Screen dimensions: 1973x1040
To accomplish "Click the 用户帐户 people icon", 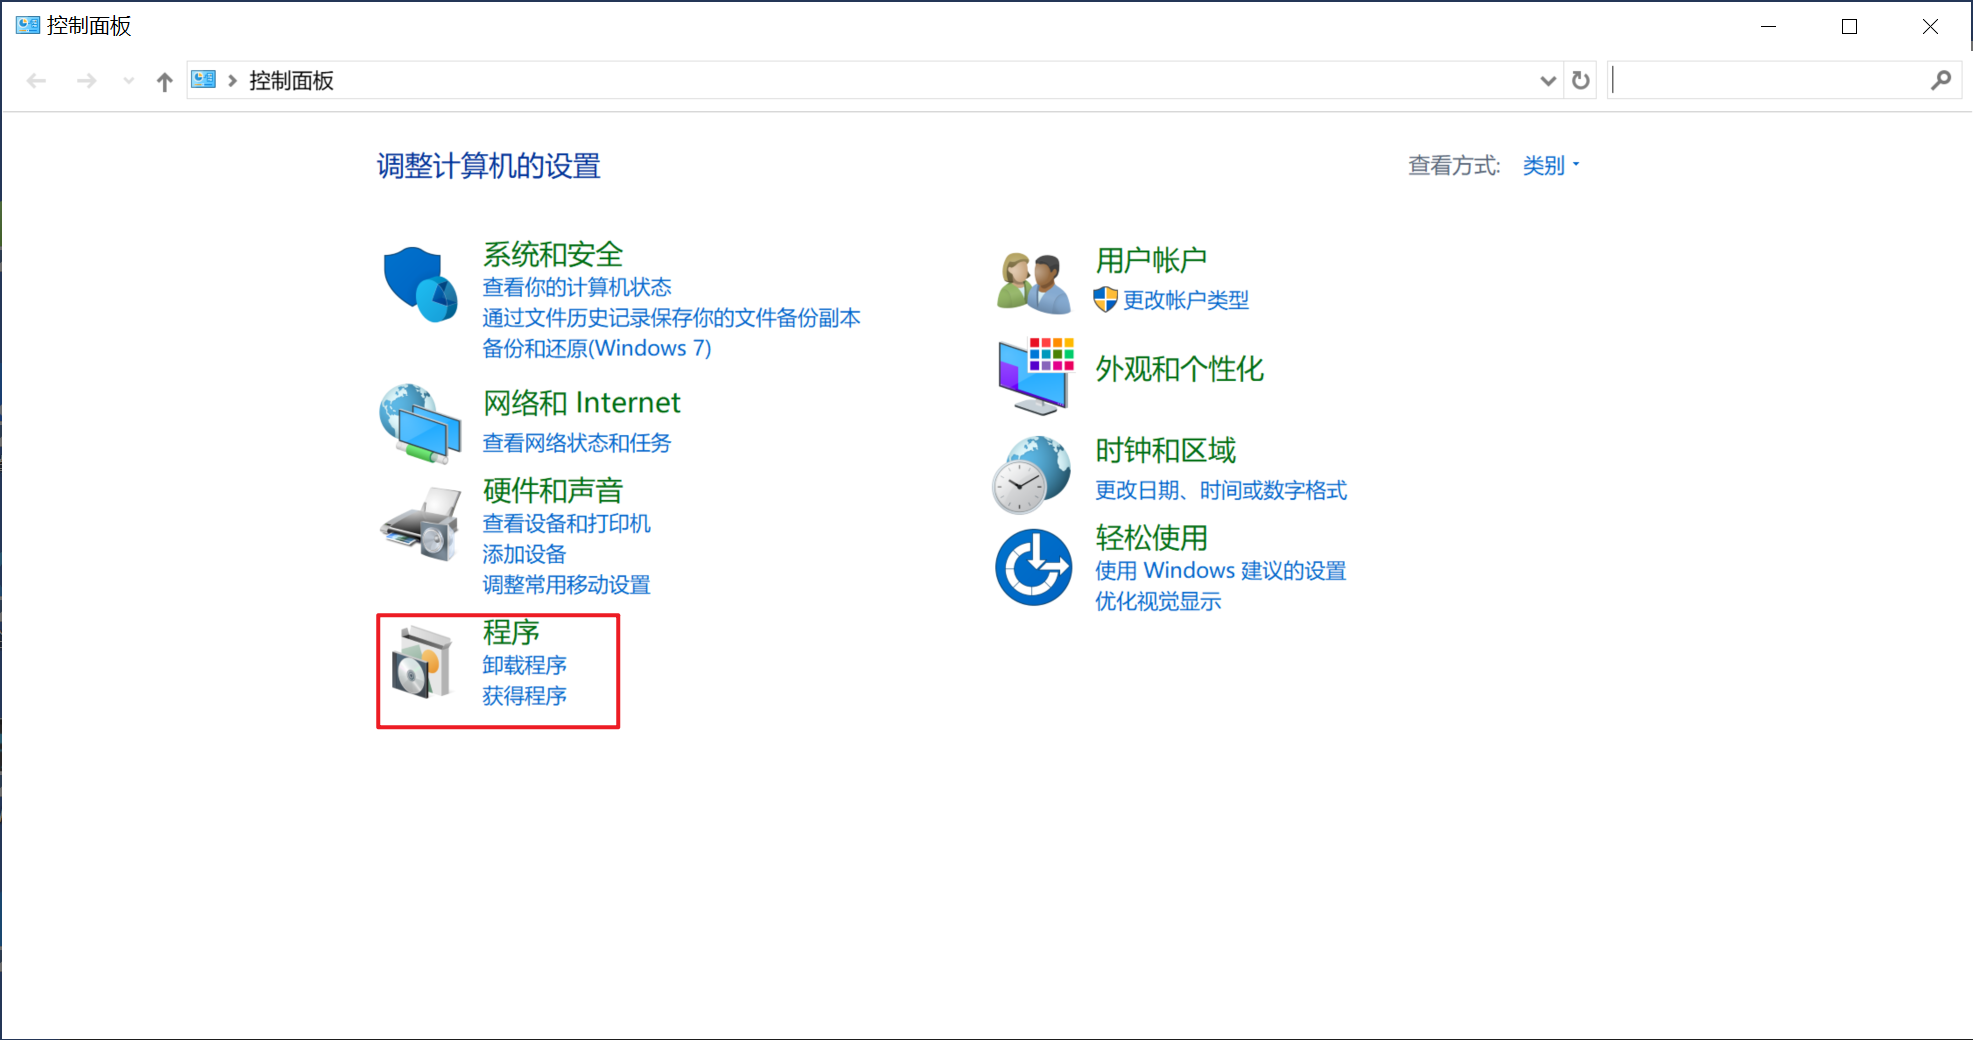I will click(x=1032, y=280).
